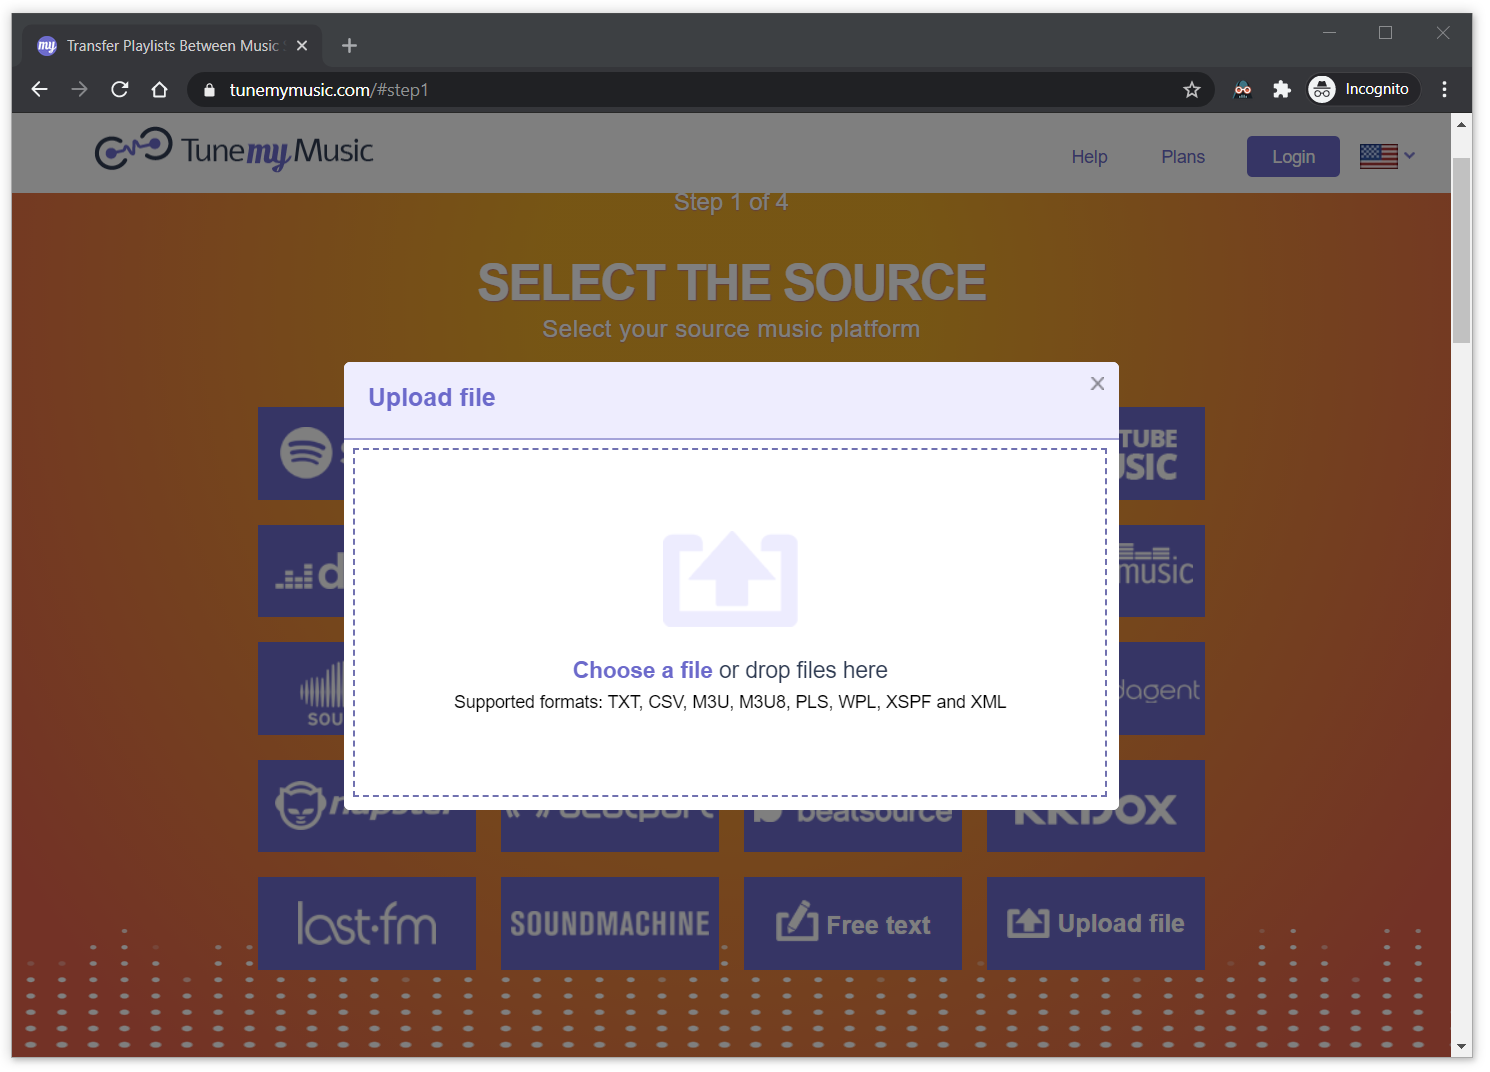Select the Free text source tile
The image size is (1490, 1072).
[853, 923]
